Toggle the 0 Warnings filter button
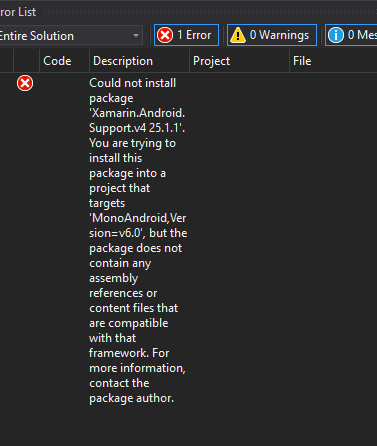 pos(272,35)
